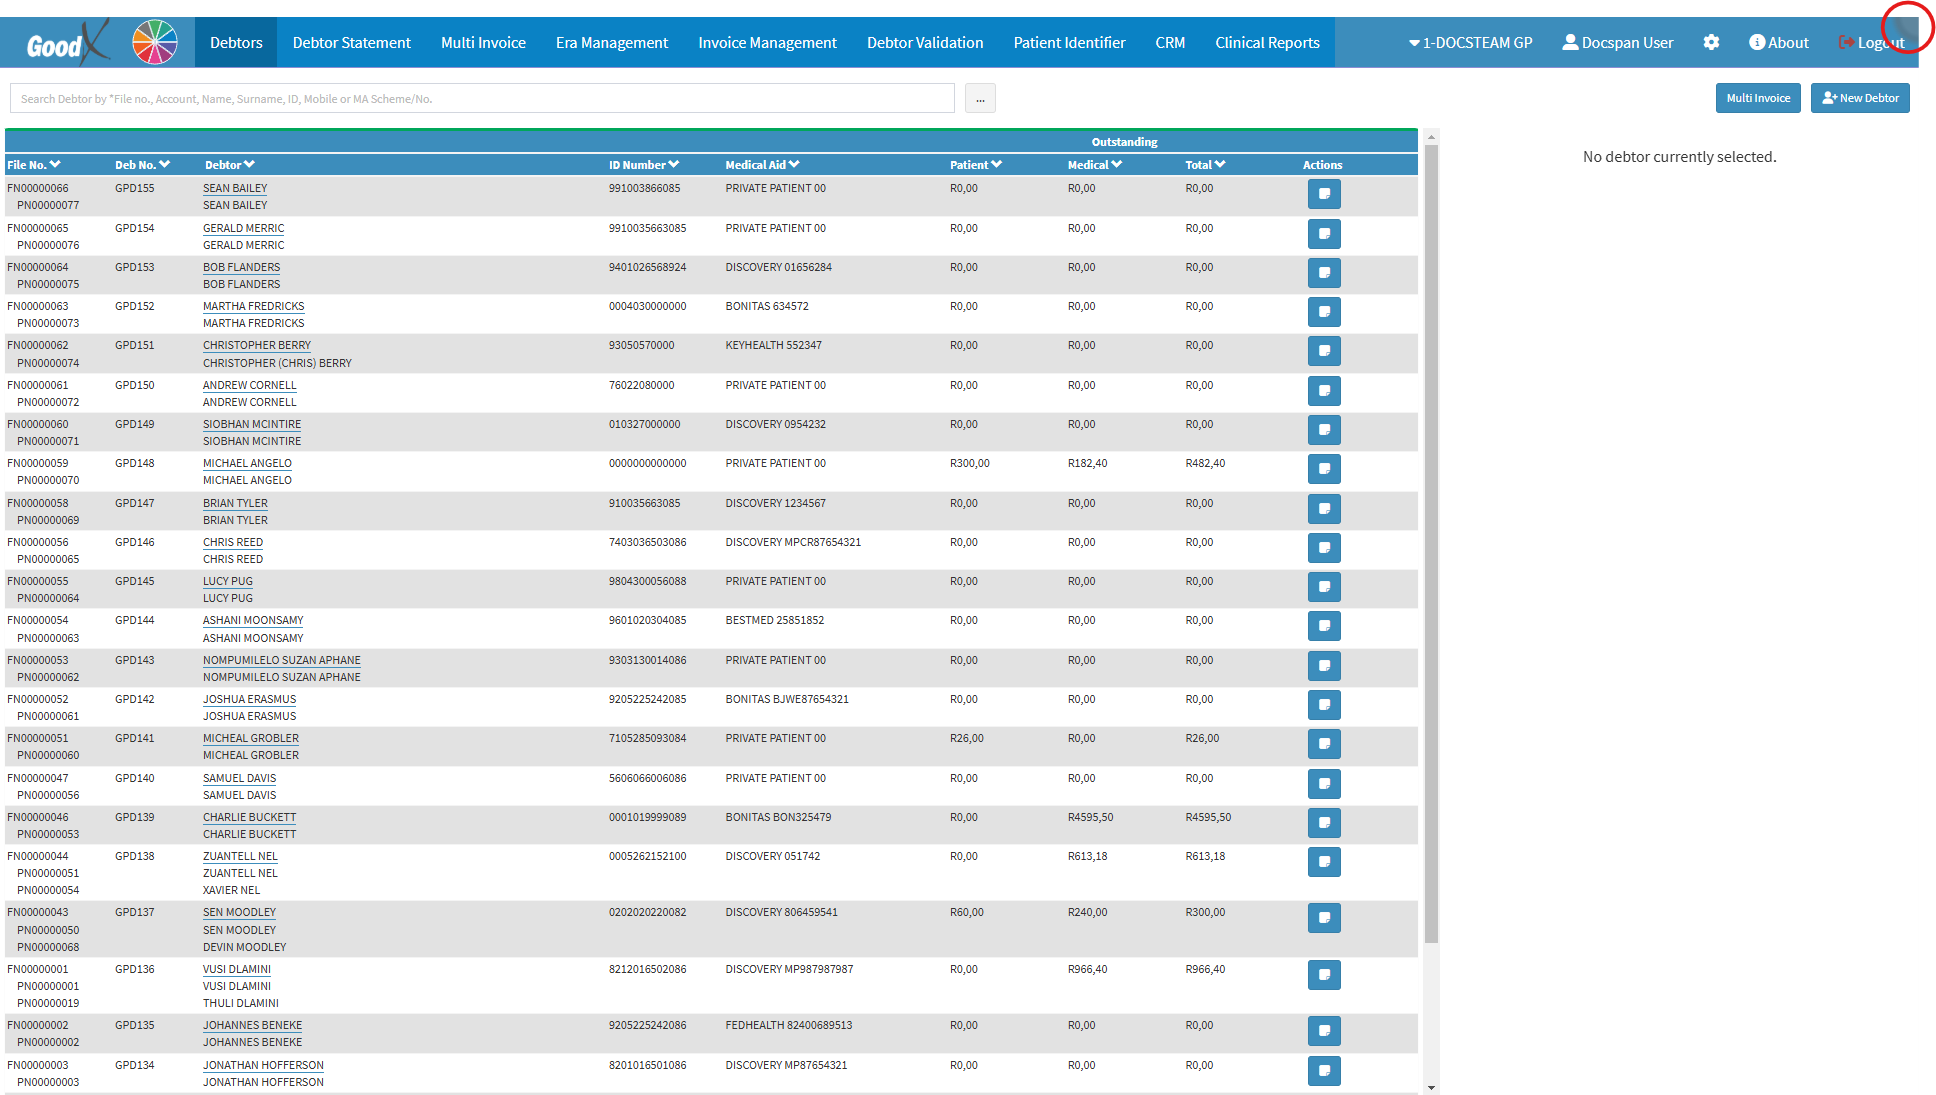Viewport: 1936px width, 1095px height.
Task: Click the search debtor input field
Action: pyautogui.click(x=482, y=99)
